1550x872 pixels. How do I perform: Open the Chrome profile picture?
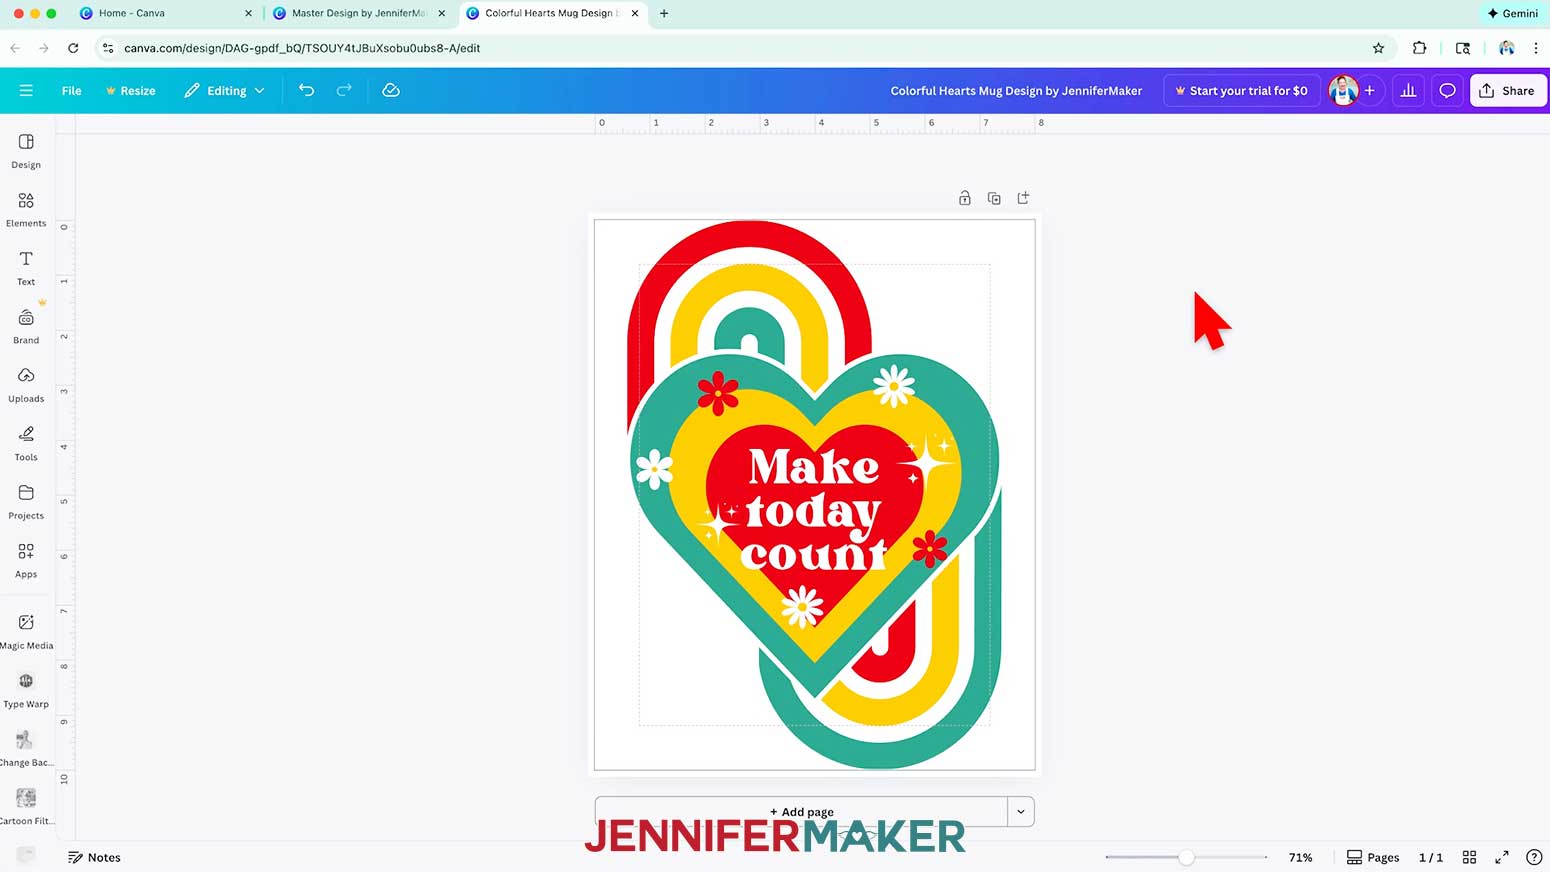pos(1507,47)
